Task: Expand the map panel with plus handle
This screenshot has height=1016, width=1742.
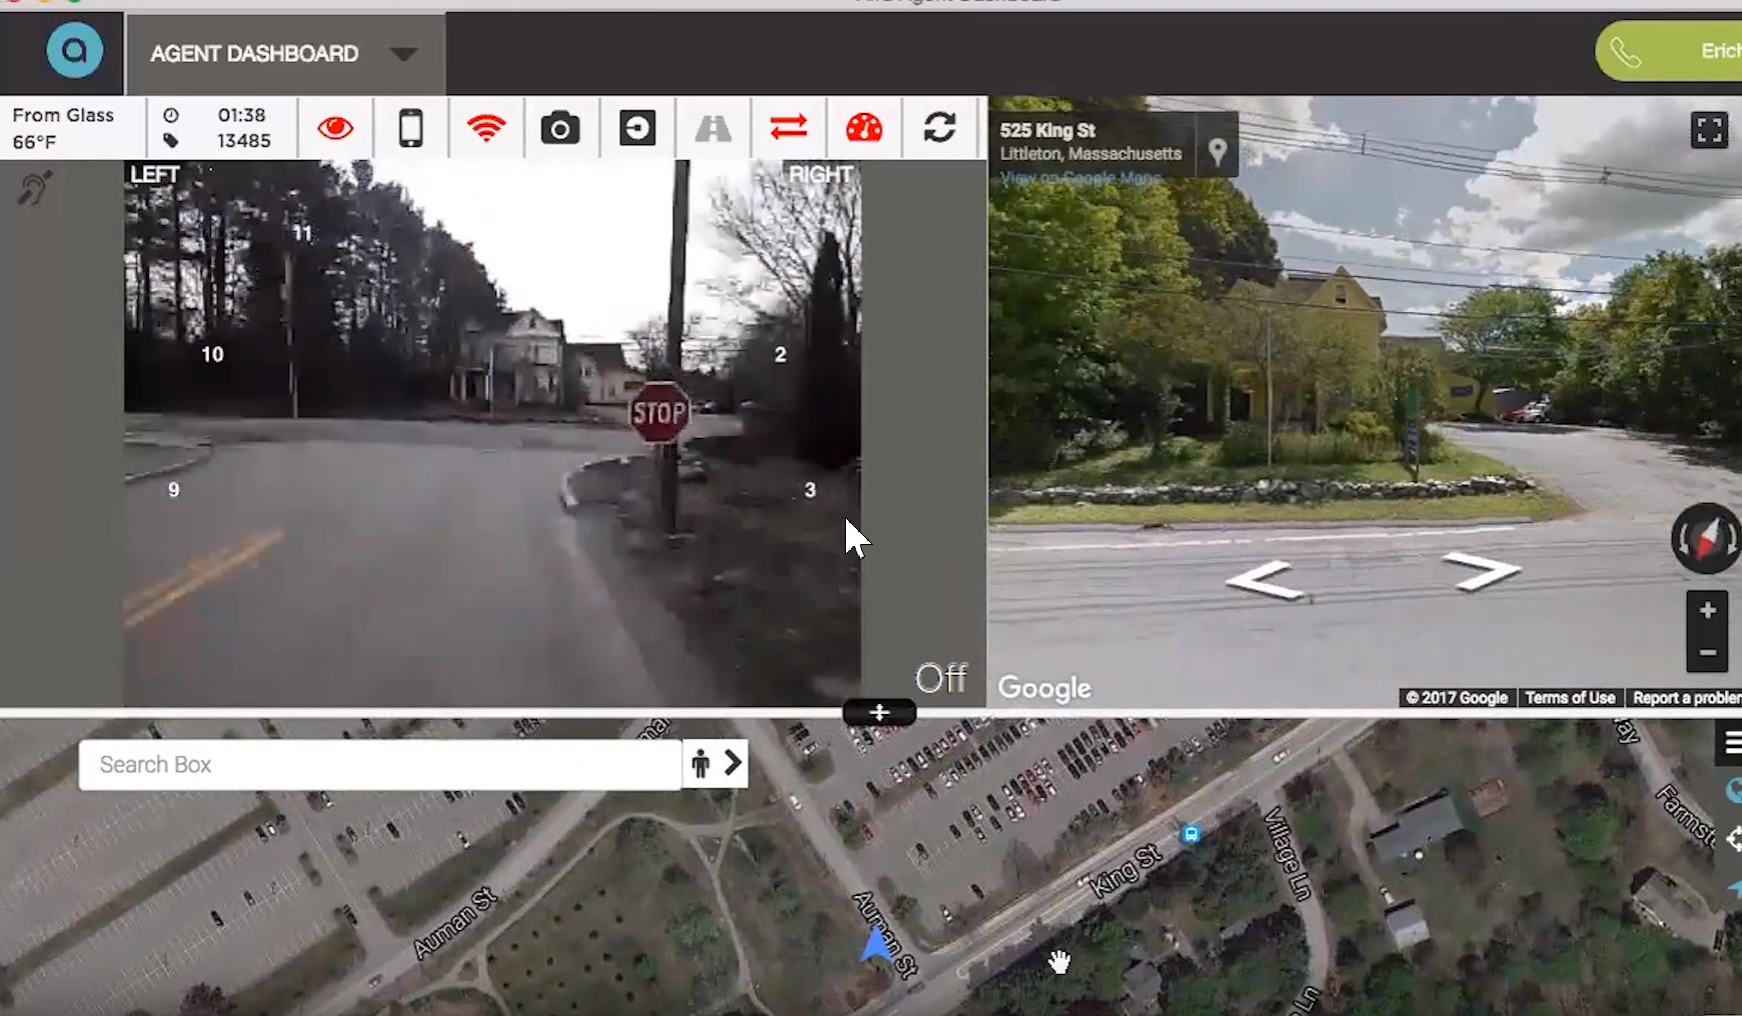Action: 879,712
